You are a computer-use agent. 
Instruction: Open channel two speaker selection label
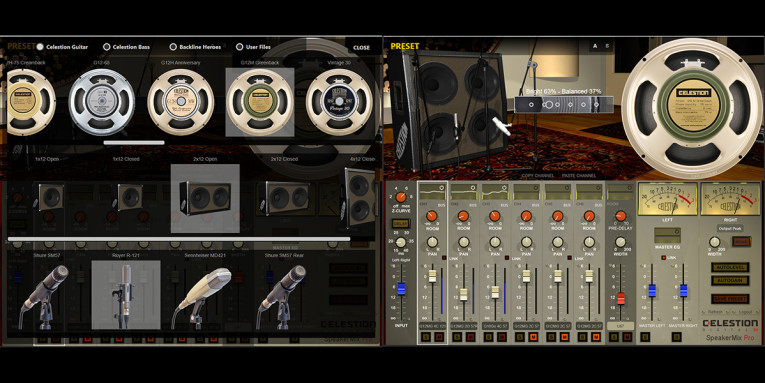[x=463, y=325]
